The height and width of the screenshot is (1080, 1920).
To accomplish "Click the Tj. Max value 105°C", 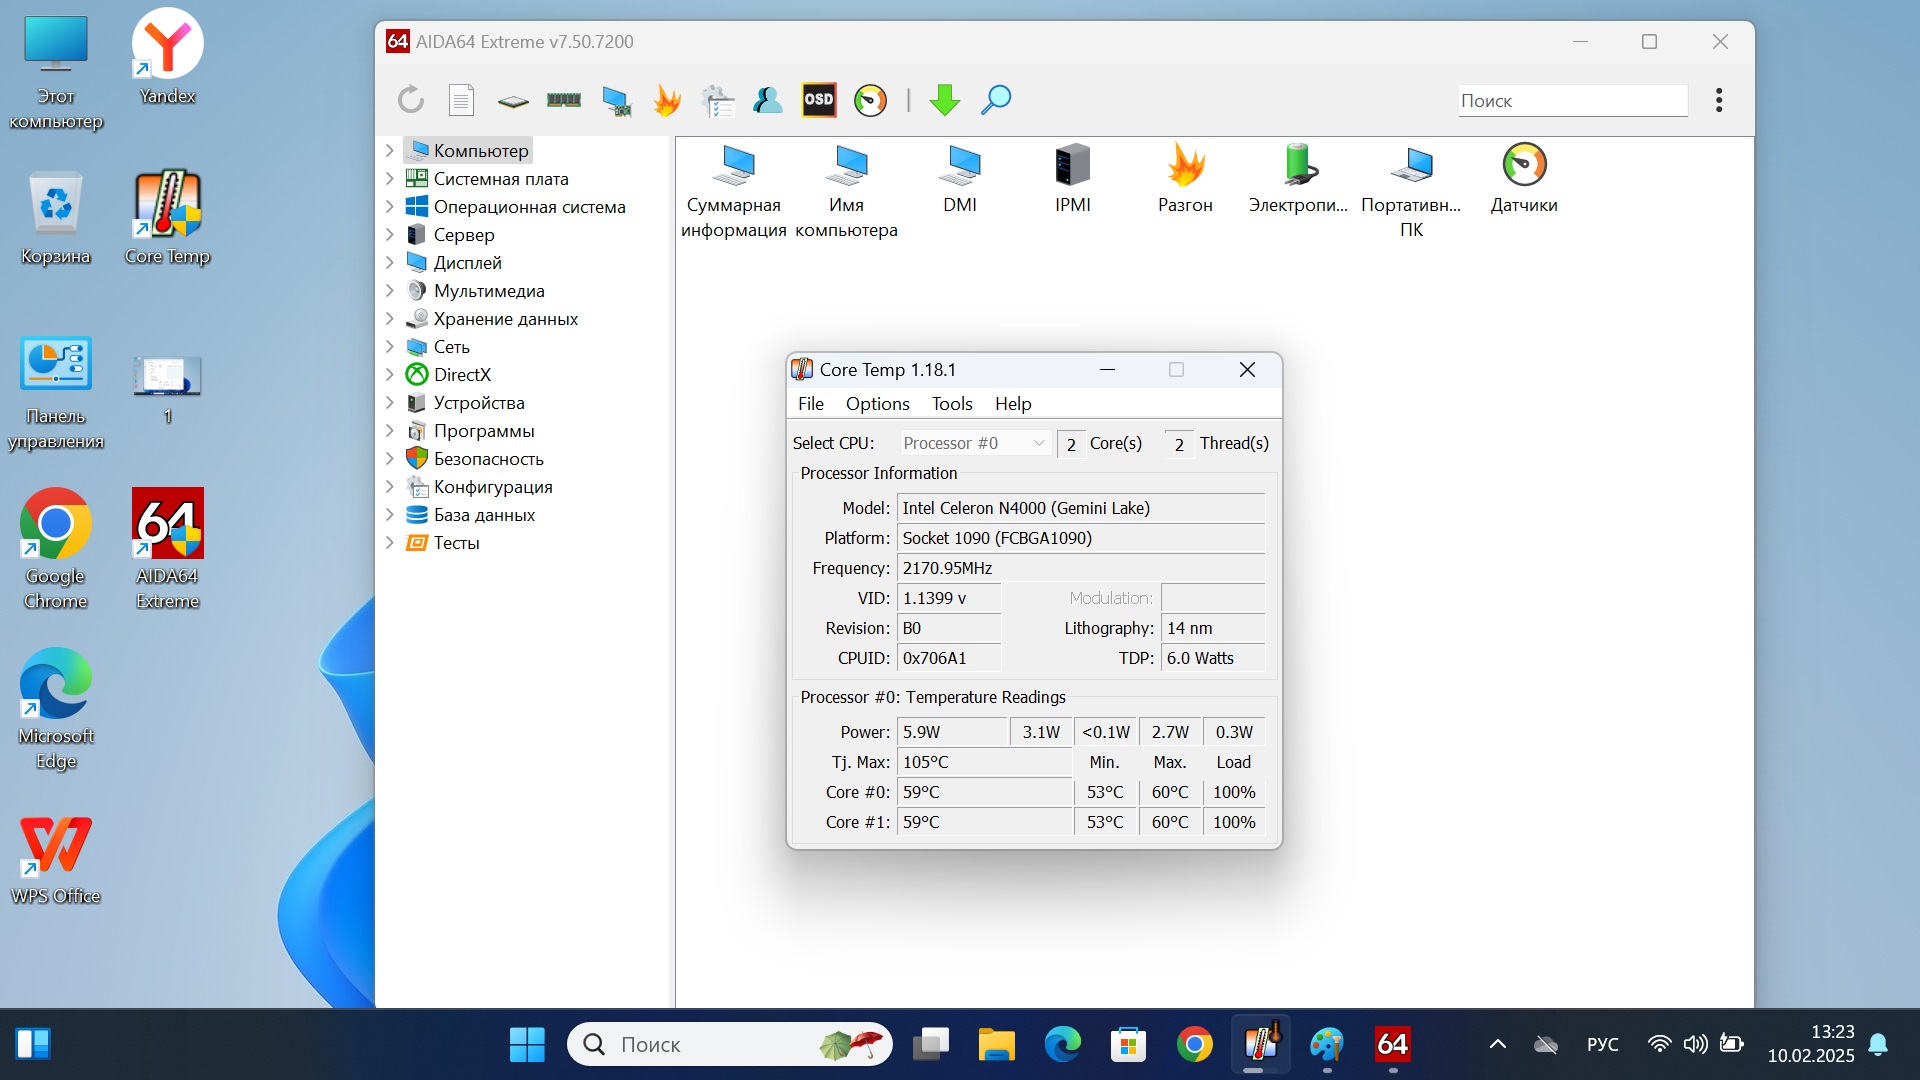I will 984,762.
